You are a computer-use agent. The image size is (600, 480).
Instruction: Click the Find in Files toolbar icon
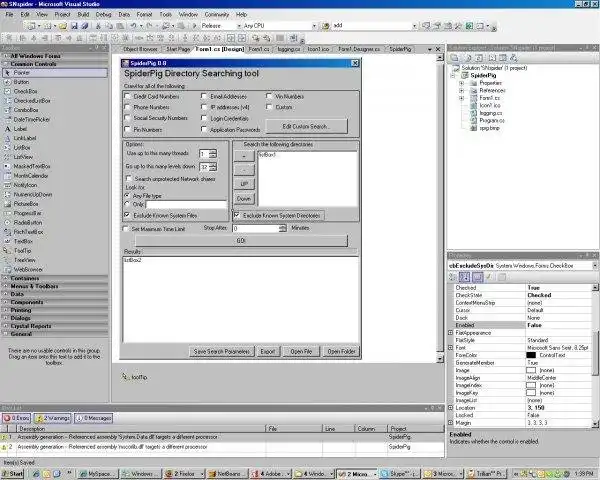point(325,26)
